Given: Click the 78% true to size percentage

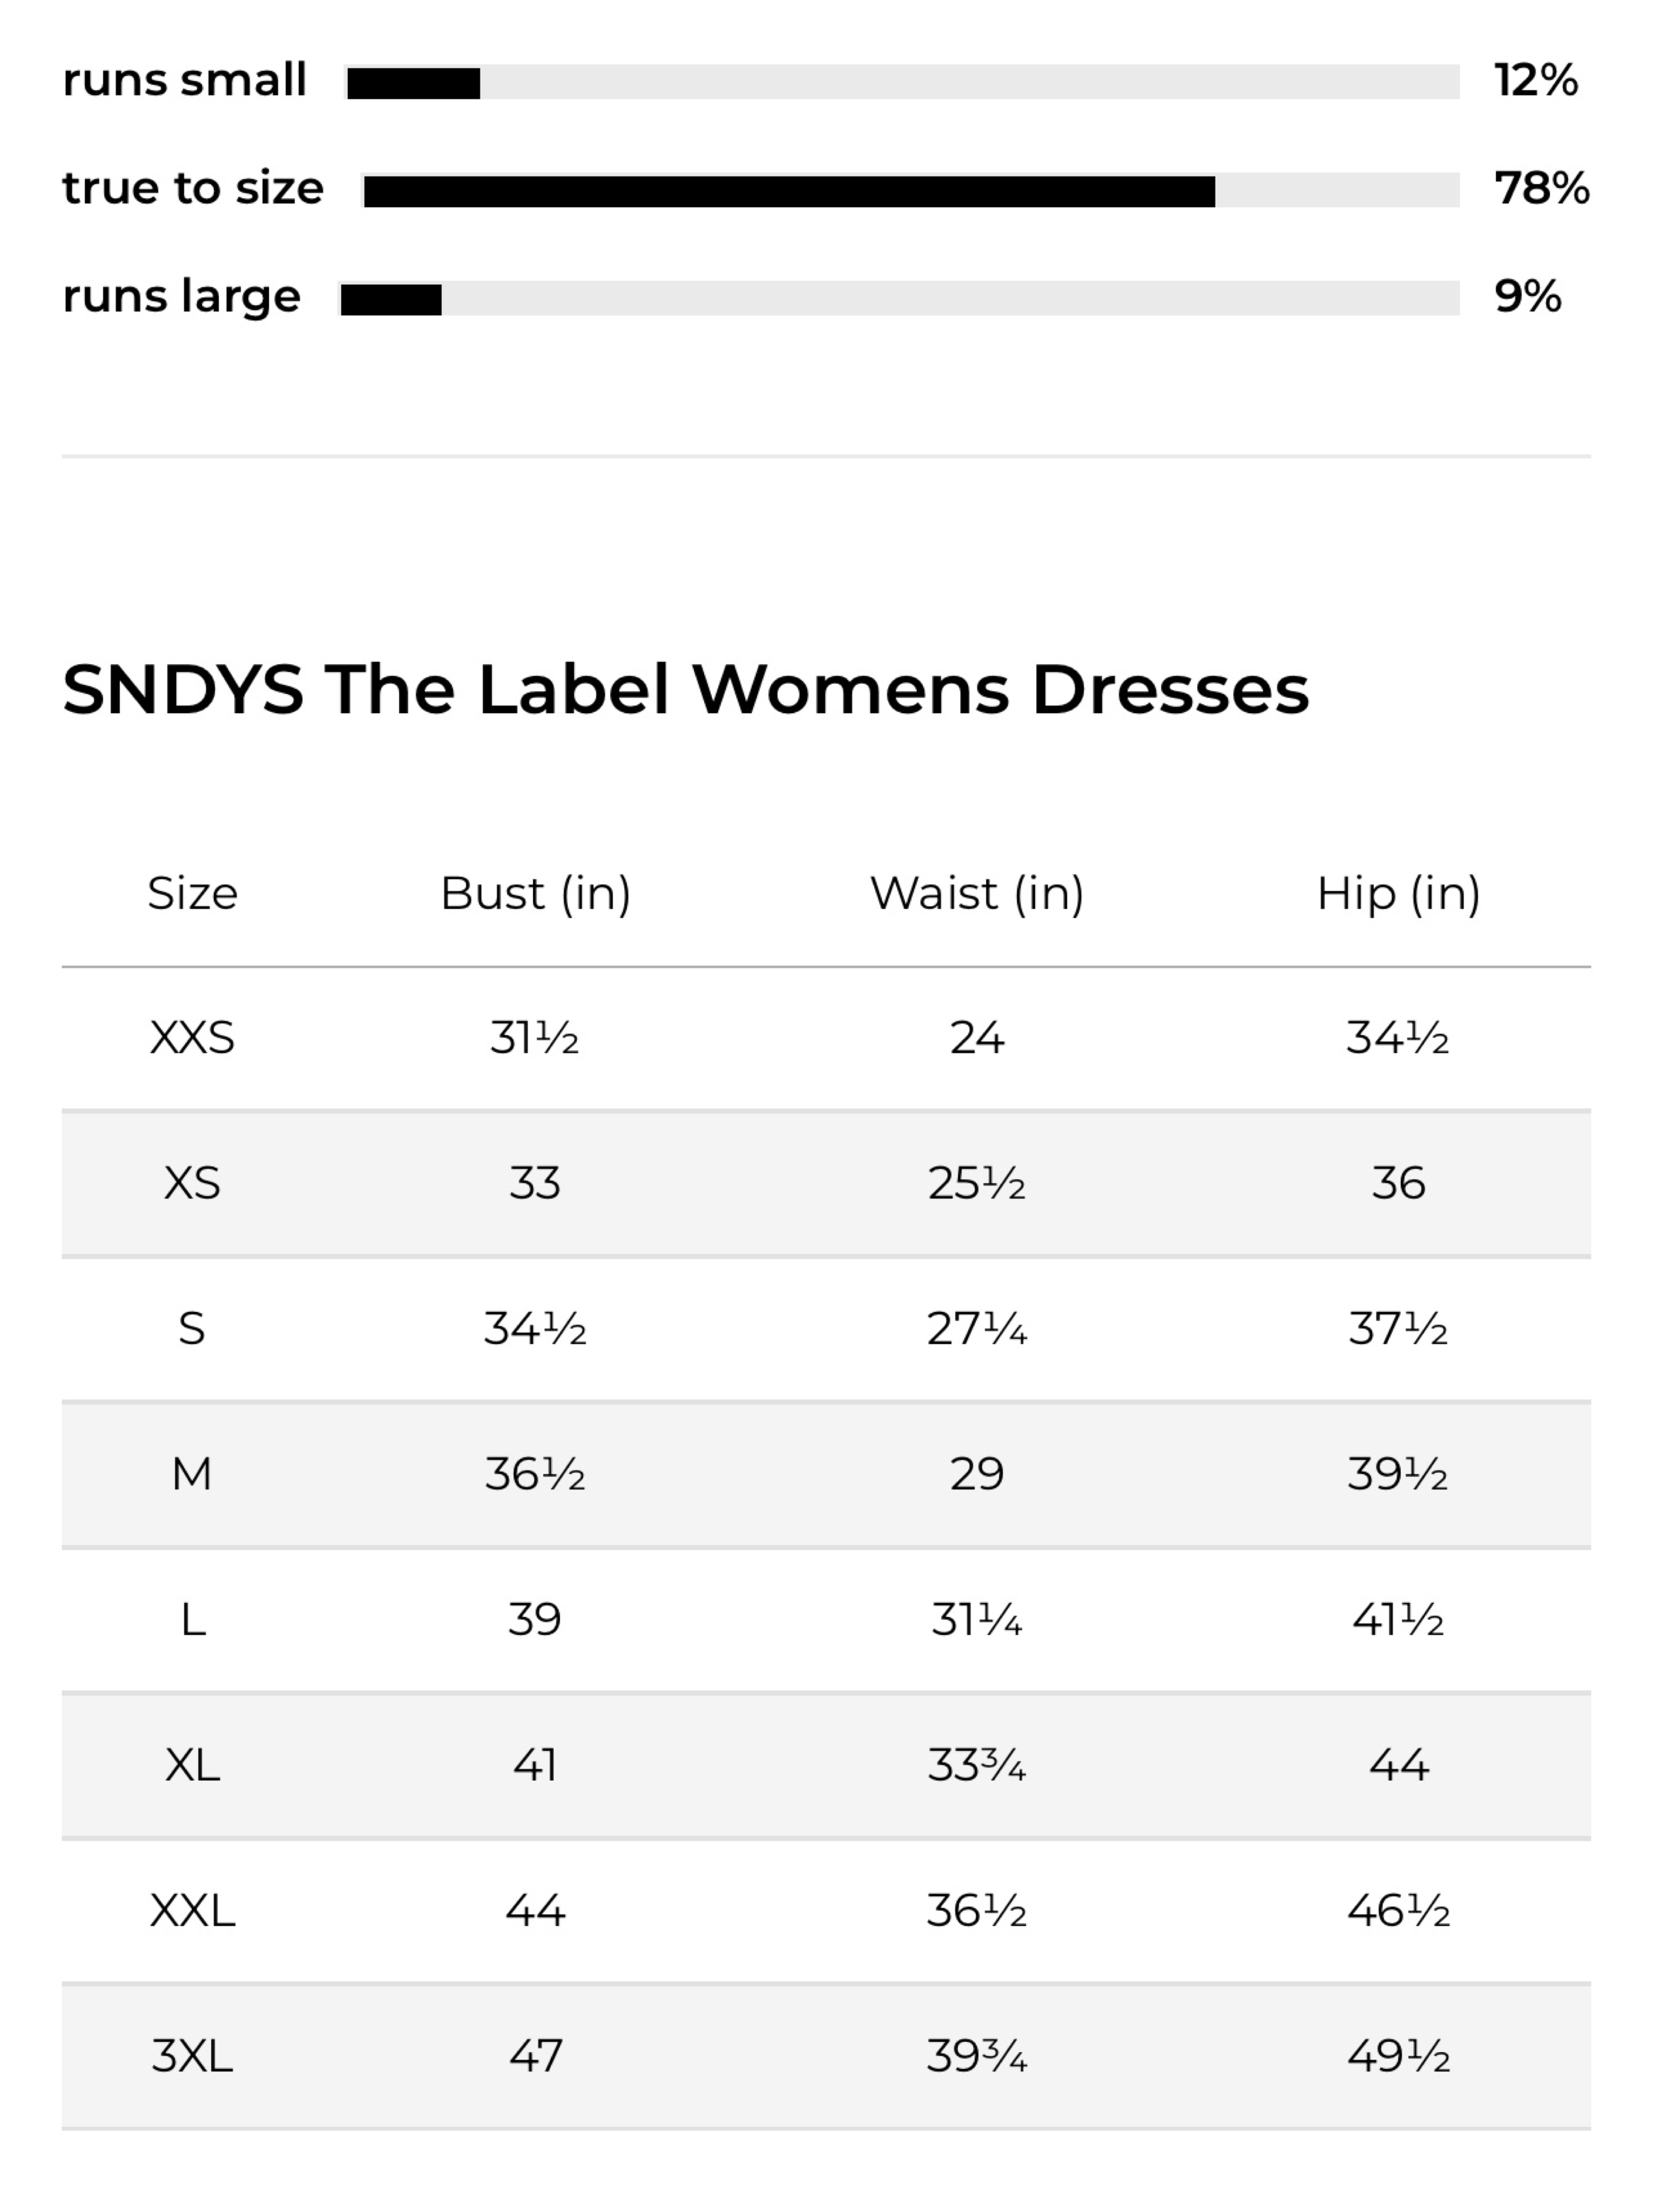Looking at the screenshot, I should [x=1541, y=188].
